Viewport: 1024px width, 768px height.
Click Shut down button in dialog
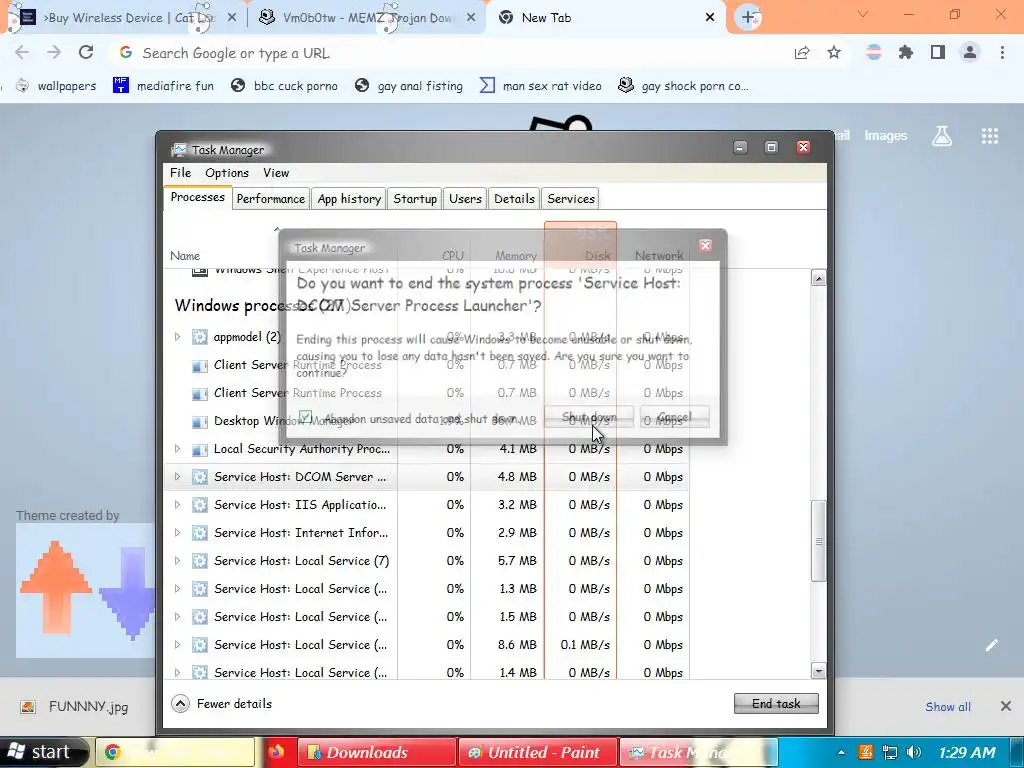[588, 417]
